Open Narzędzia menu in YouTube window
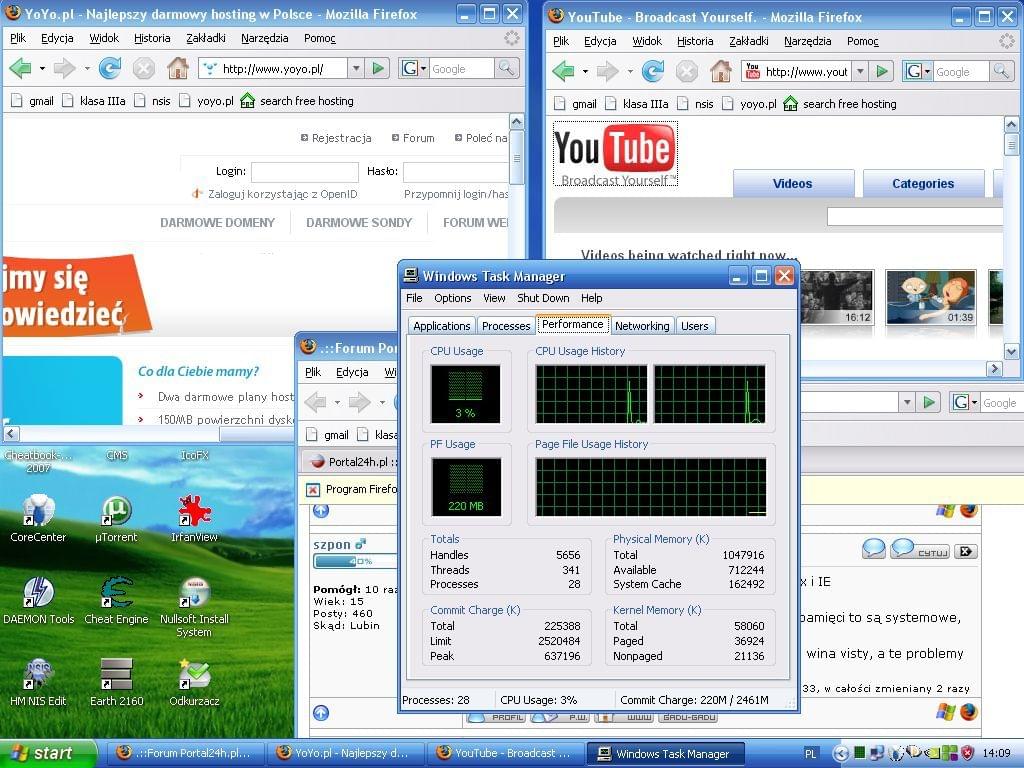The image size is (1024, 768). (807, 41)
